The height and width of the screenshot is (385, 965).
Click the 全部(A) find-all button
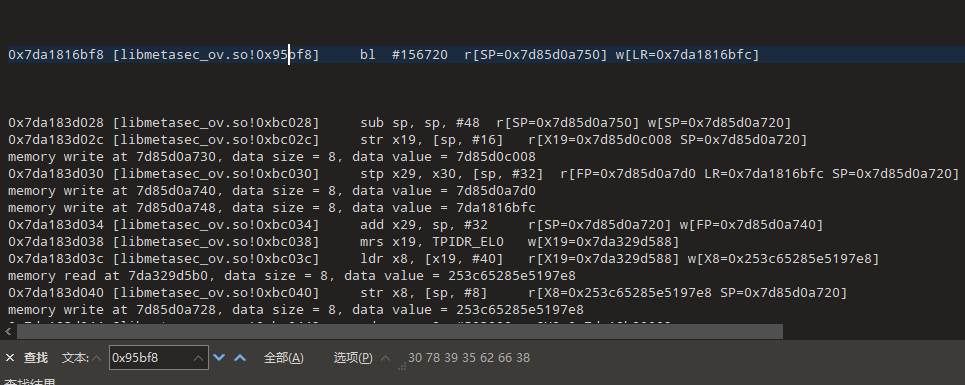(x=284, y=357)
